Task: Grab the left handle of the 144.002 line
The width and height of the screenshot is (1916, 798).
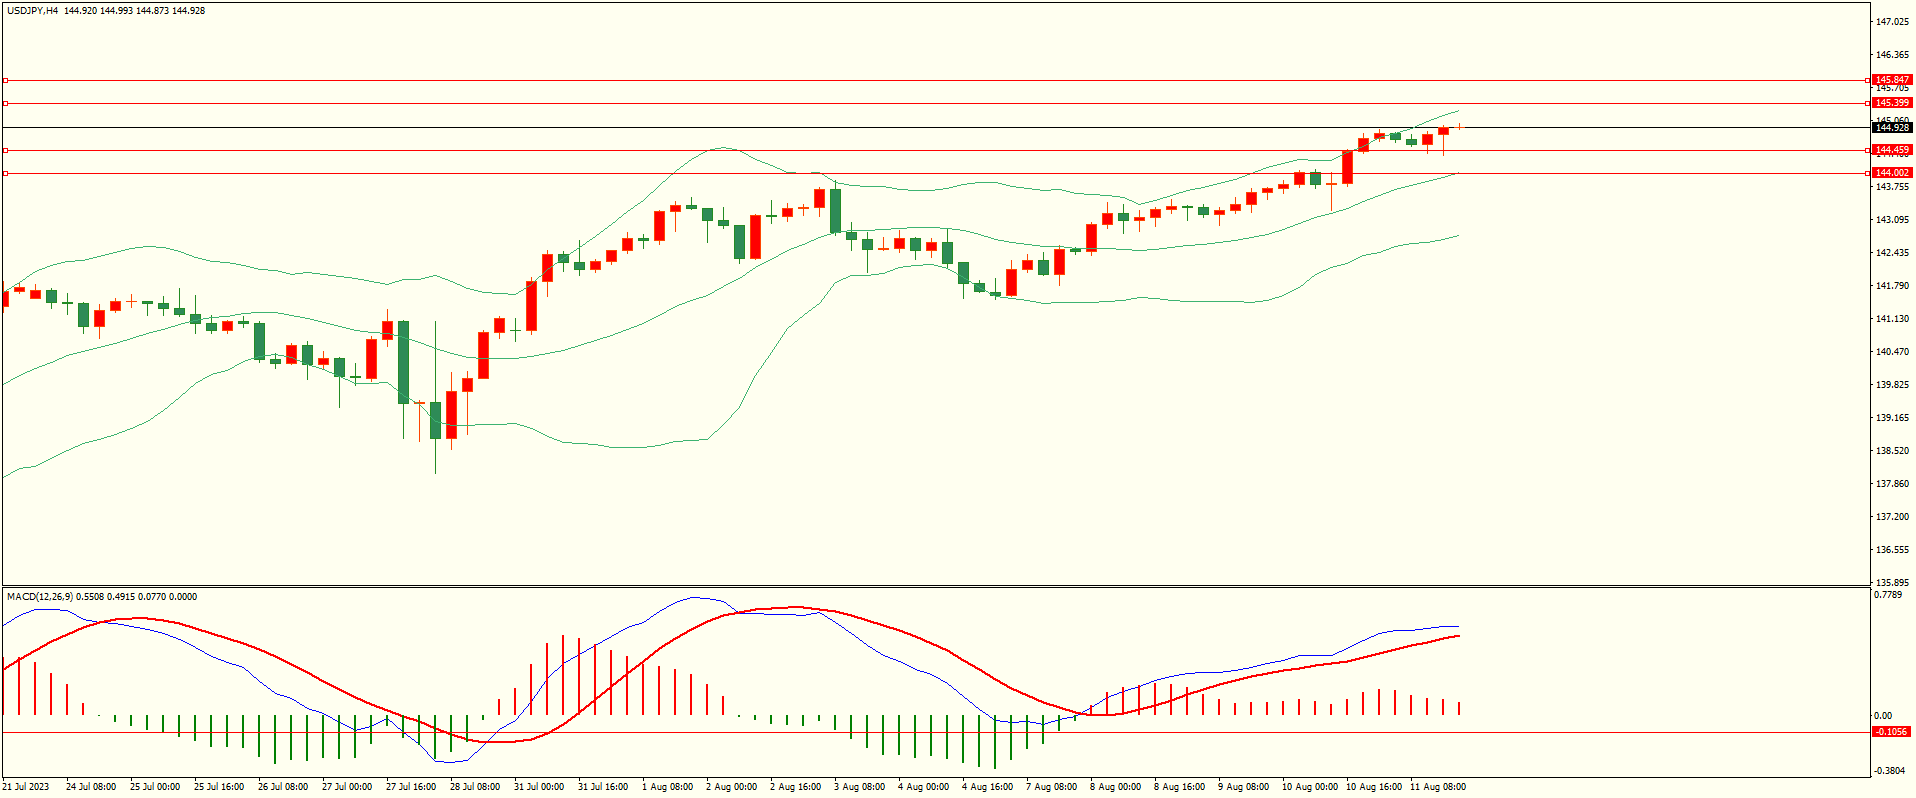Action: click(5, 173)
